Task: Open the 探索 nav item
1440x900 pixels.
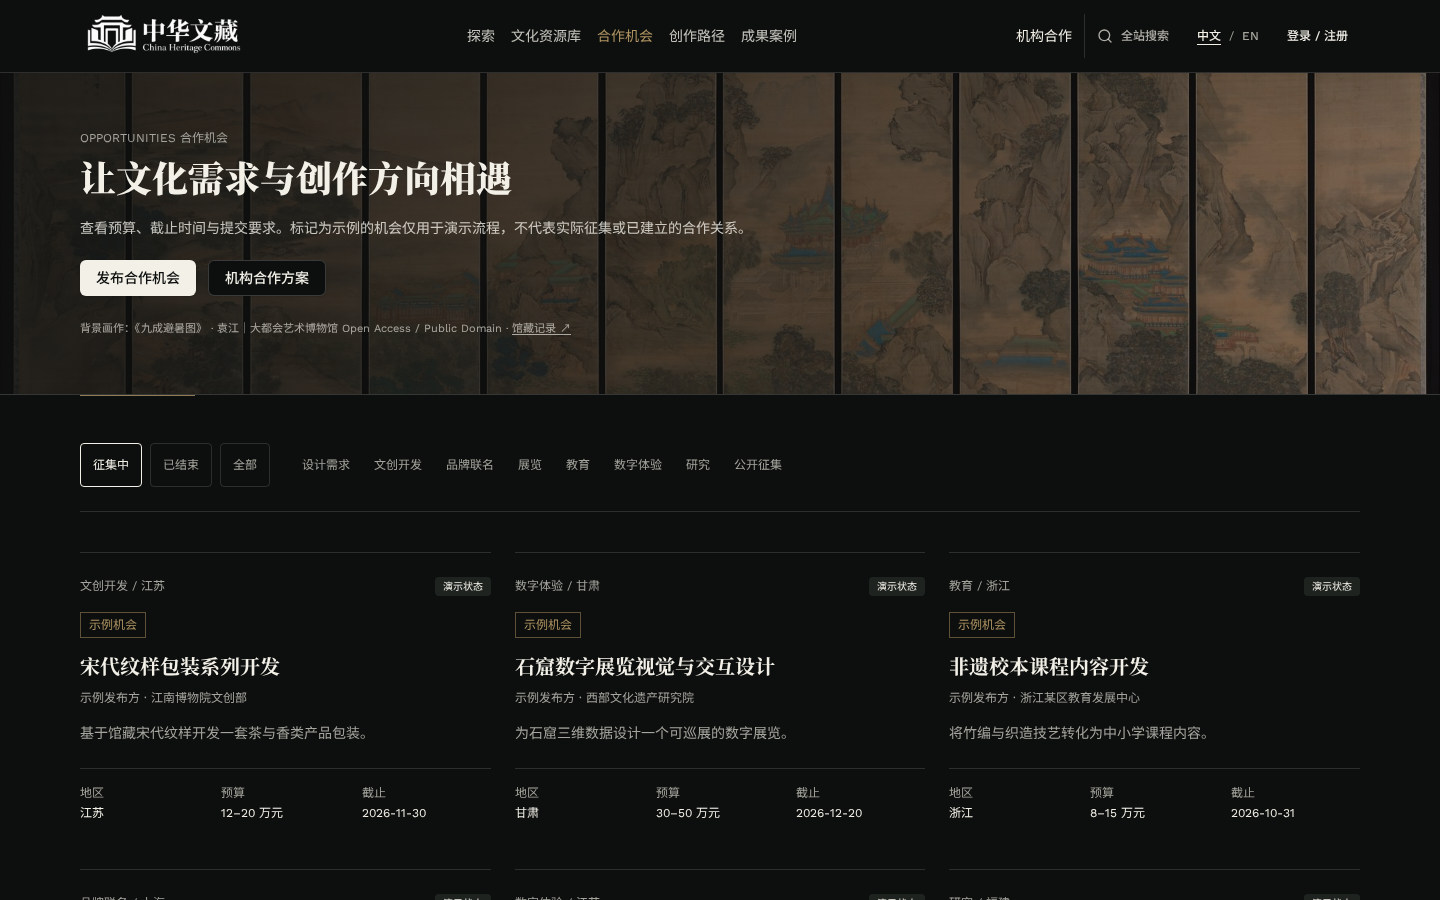Action: tap(481, 36)
